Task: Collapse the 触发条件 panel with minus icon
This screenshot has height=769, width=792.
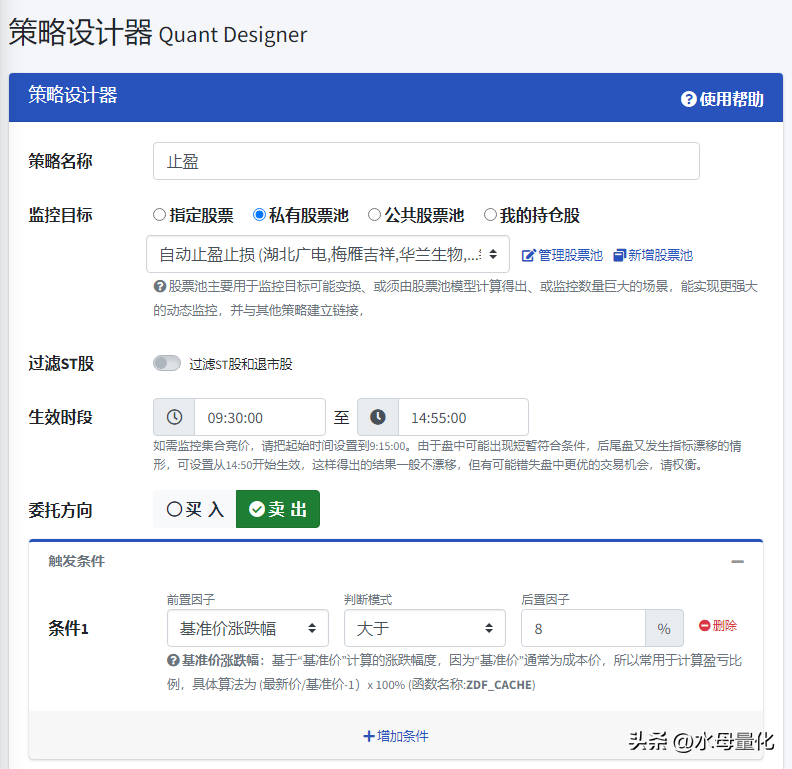Action: [x=737, y=561]
